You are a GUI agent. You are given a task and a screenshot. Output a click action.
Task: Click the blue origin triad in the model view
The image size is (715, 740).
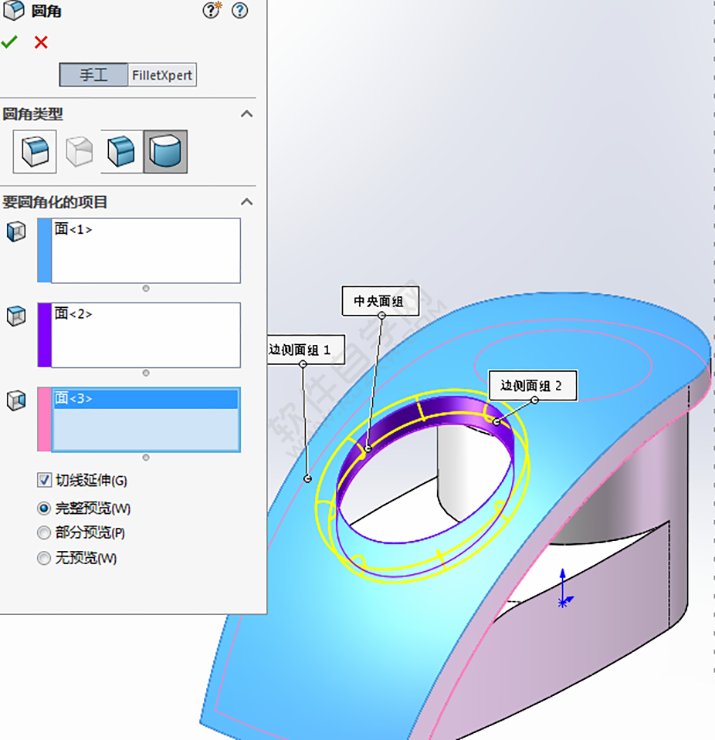[564, 589]
